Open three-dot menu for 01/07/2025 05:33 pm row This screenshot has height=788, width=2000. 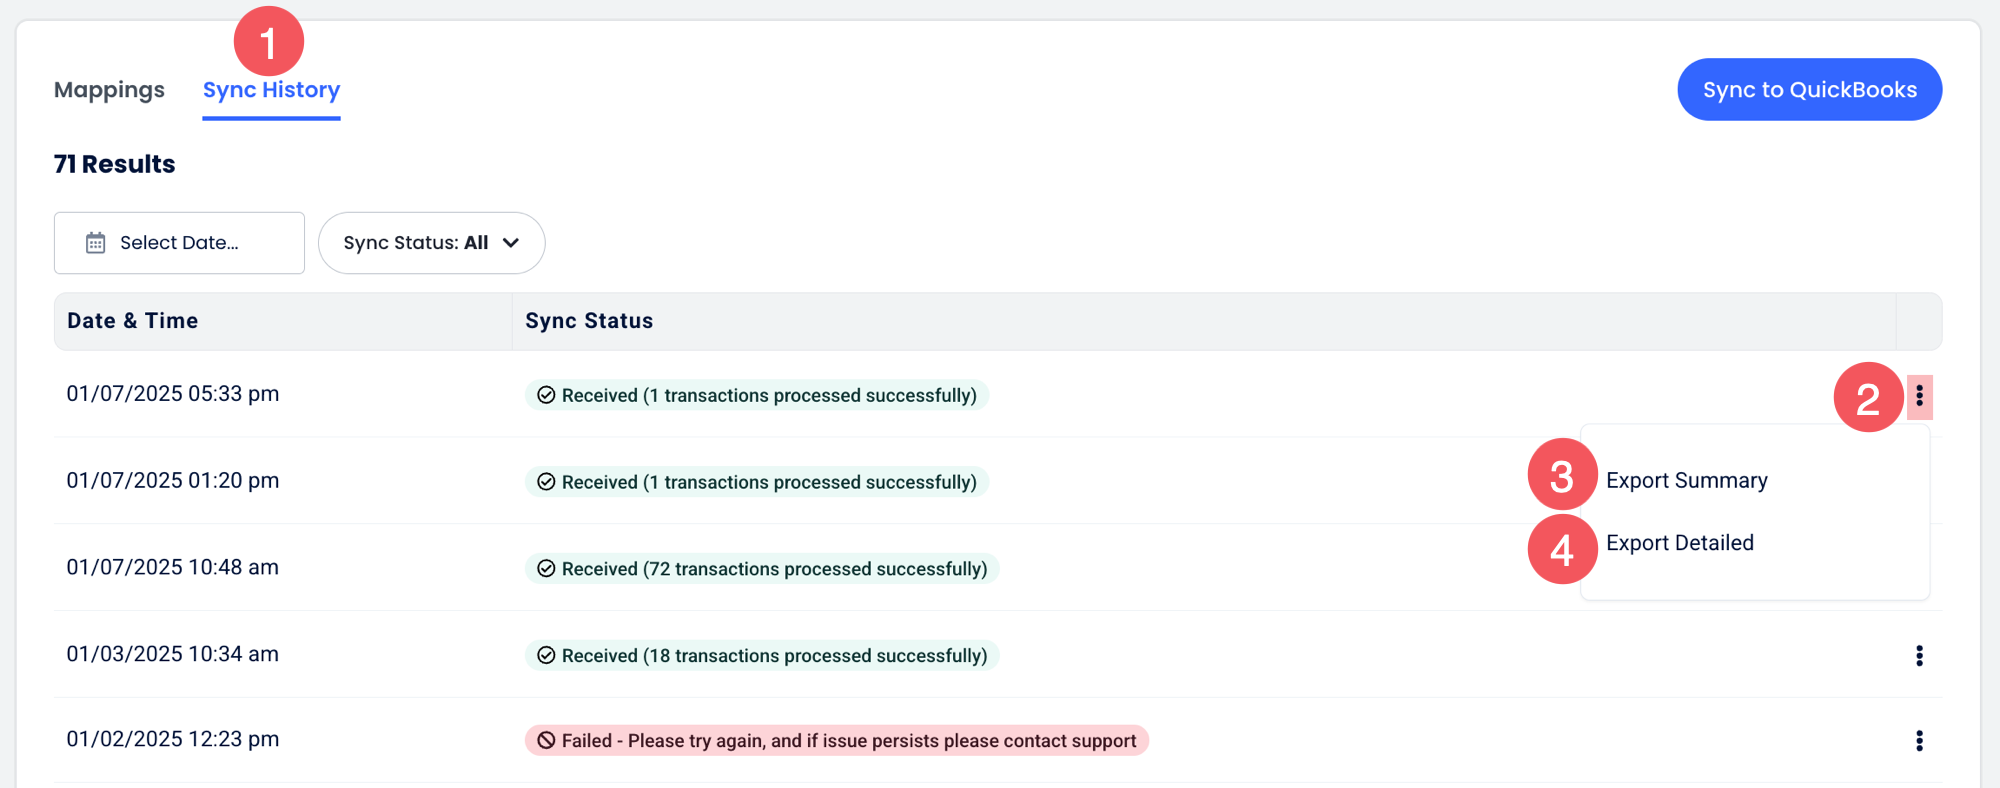click(1919, 396)
